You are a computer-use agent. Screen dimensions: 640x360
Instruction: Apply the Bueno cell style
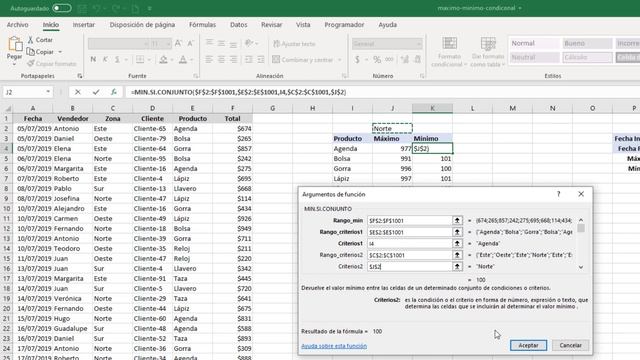coord(587,43)
